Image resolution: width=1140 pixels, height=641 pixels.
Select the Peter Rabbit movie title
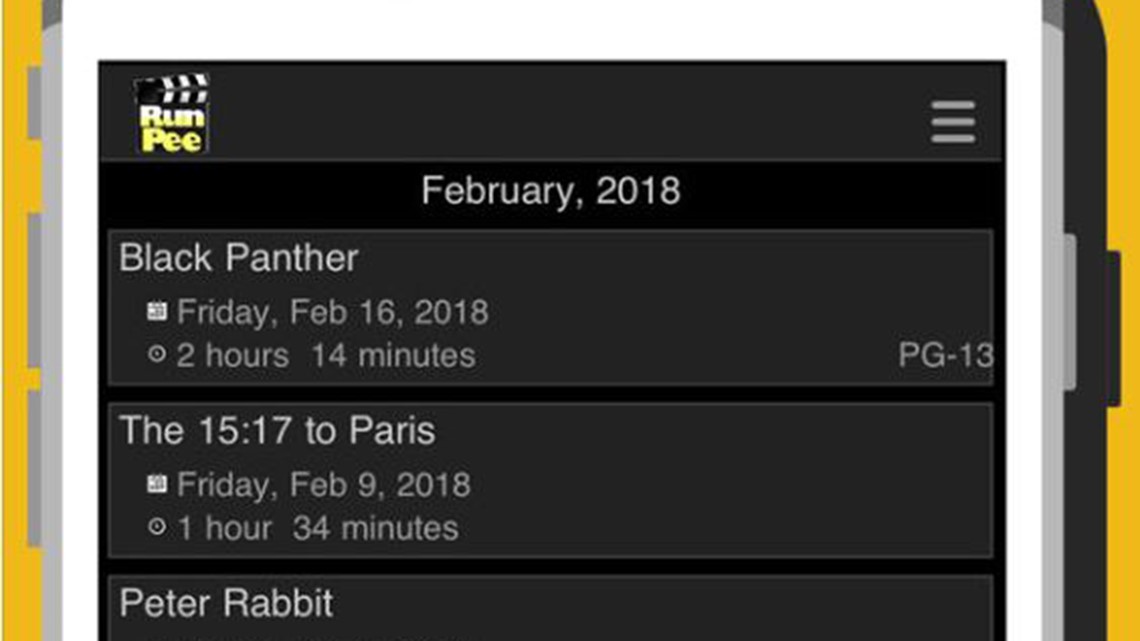point(226,602)
